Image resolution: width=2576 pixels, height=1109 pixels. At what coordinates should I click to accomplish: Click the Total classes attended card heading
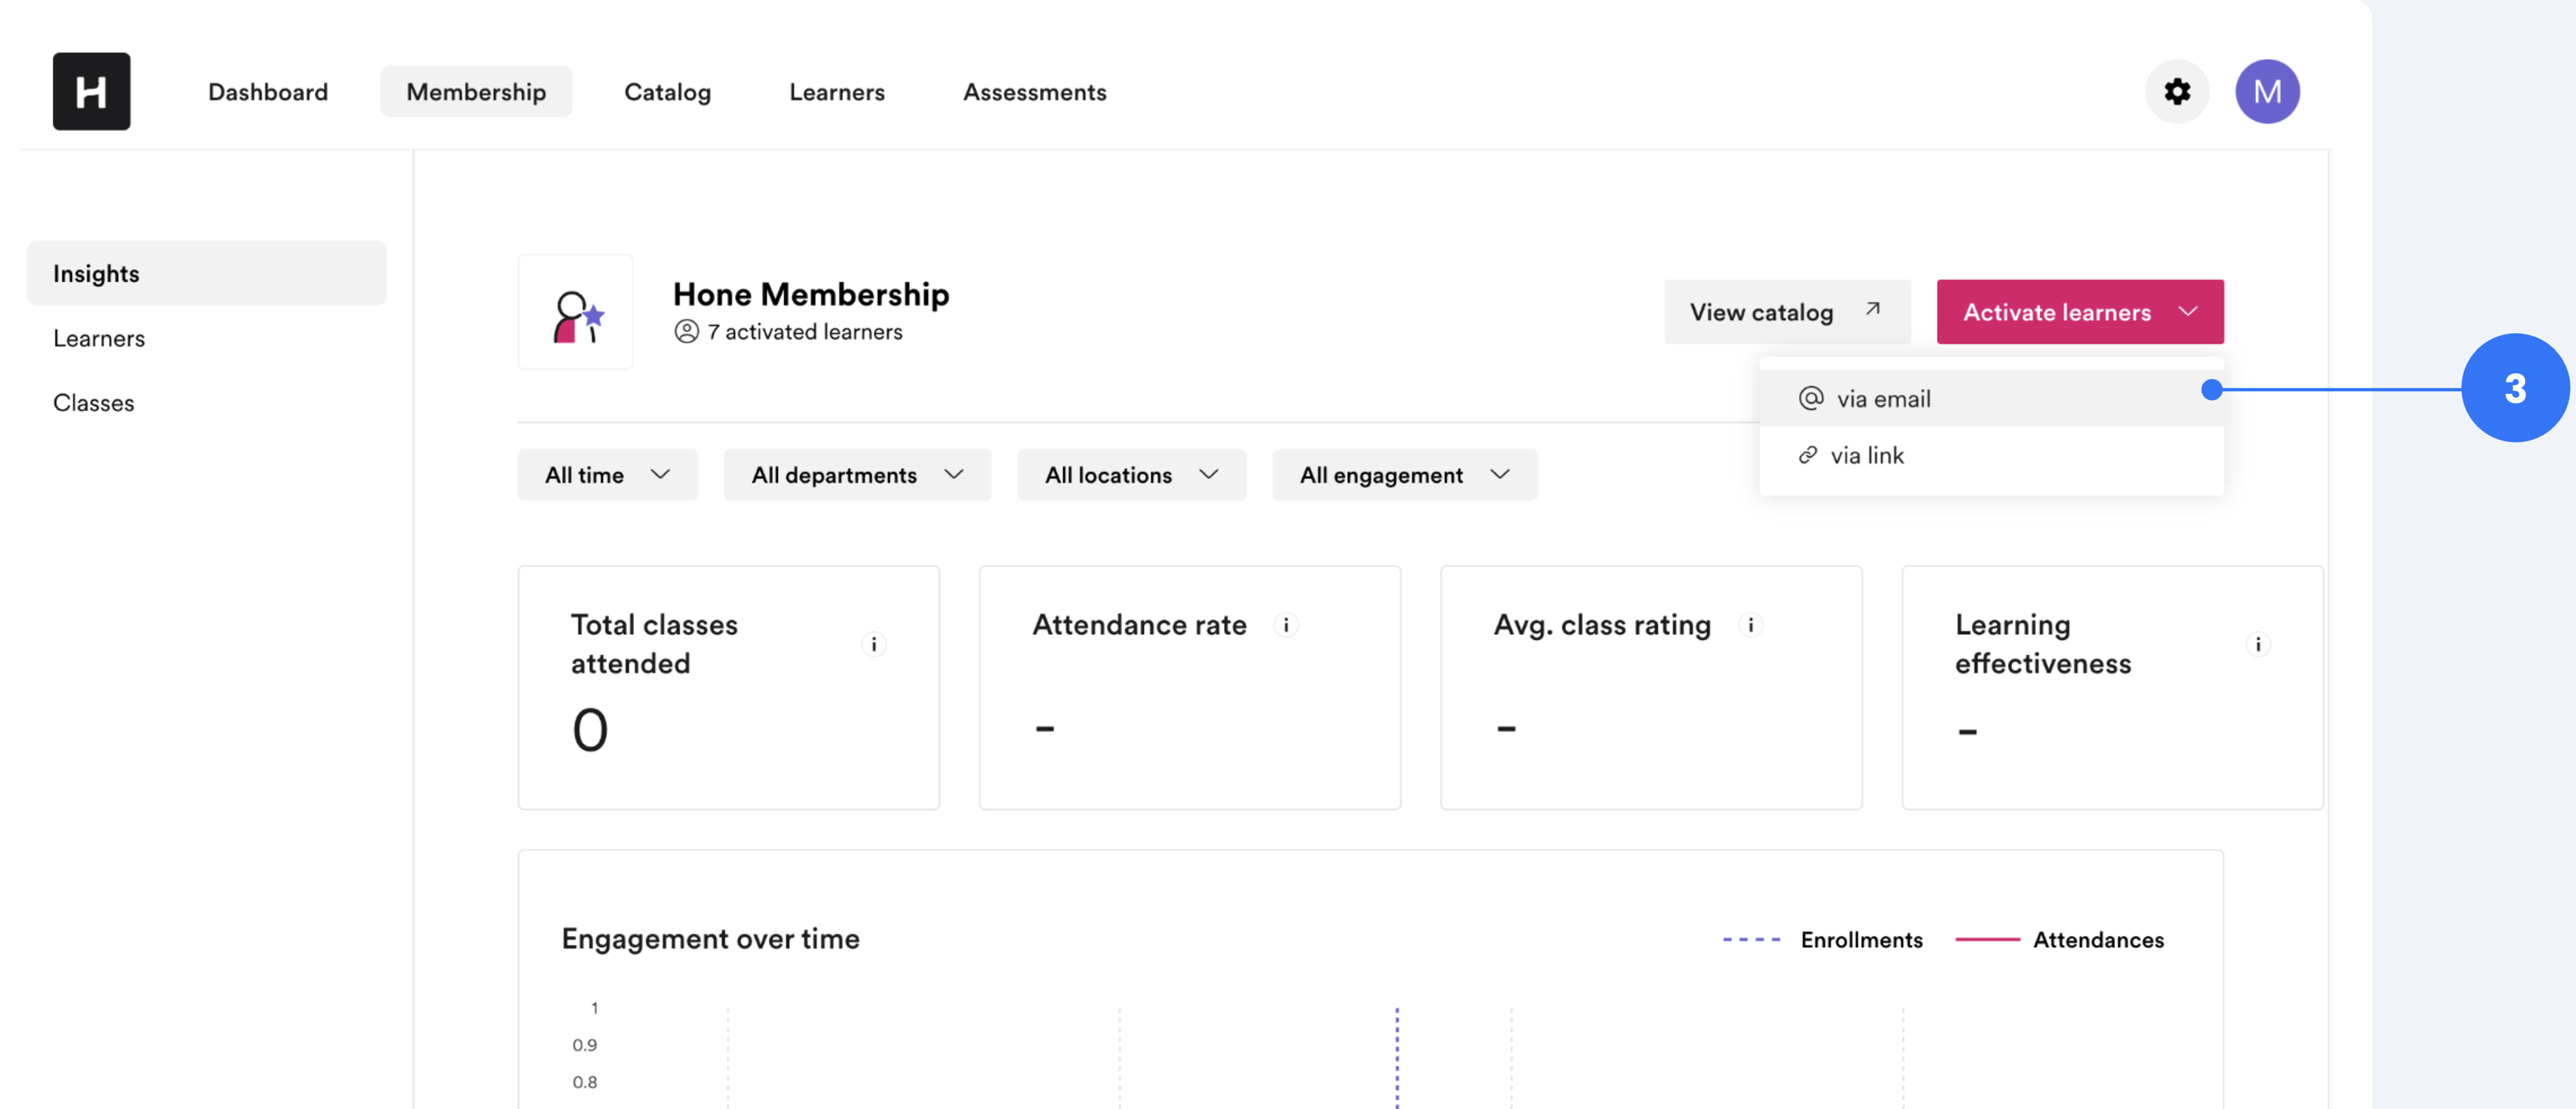[654, 644]
